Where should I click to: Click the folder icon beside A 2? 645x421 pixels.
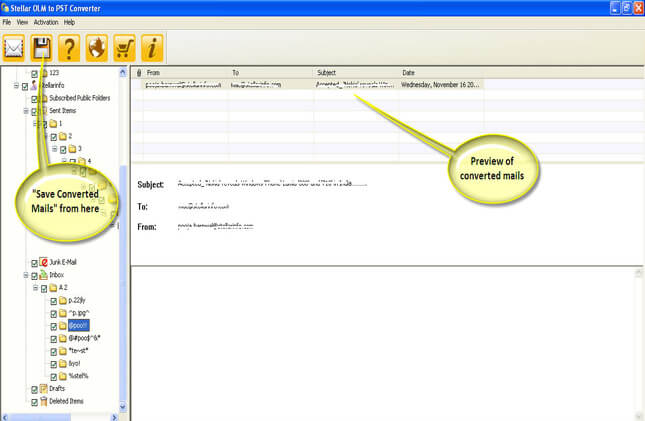point(53,288)
